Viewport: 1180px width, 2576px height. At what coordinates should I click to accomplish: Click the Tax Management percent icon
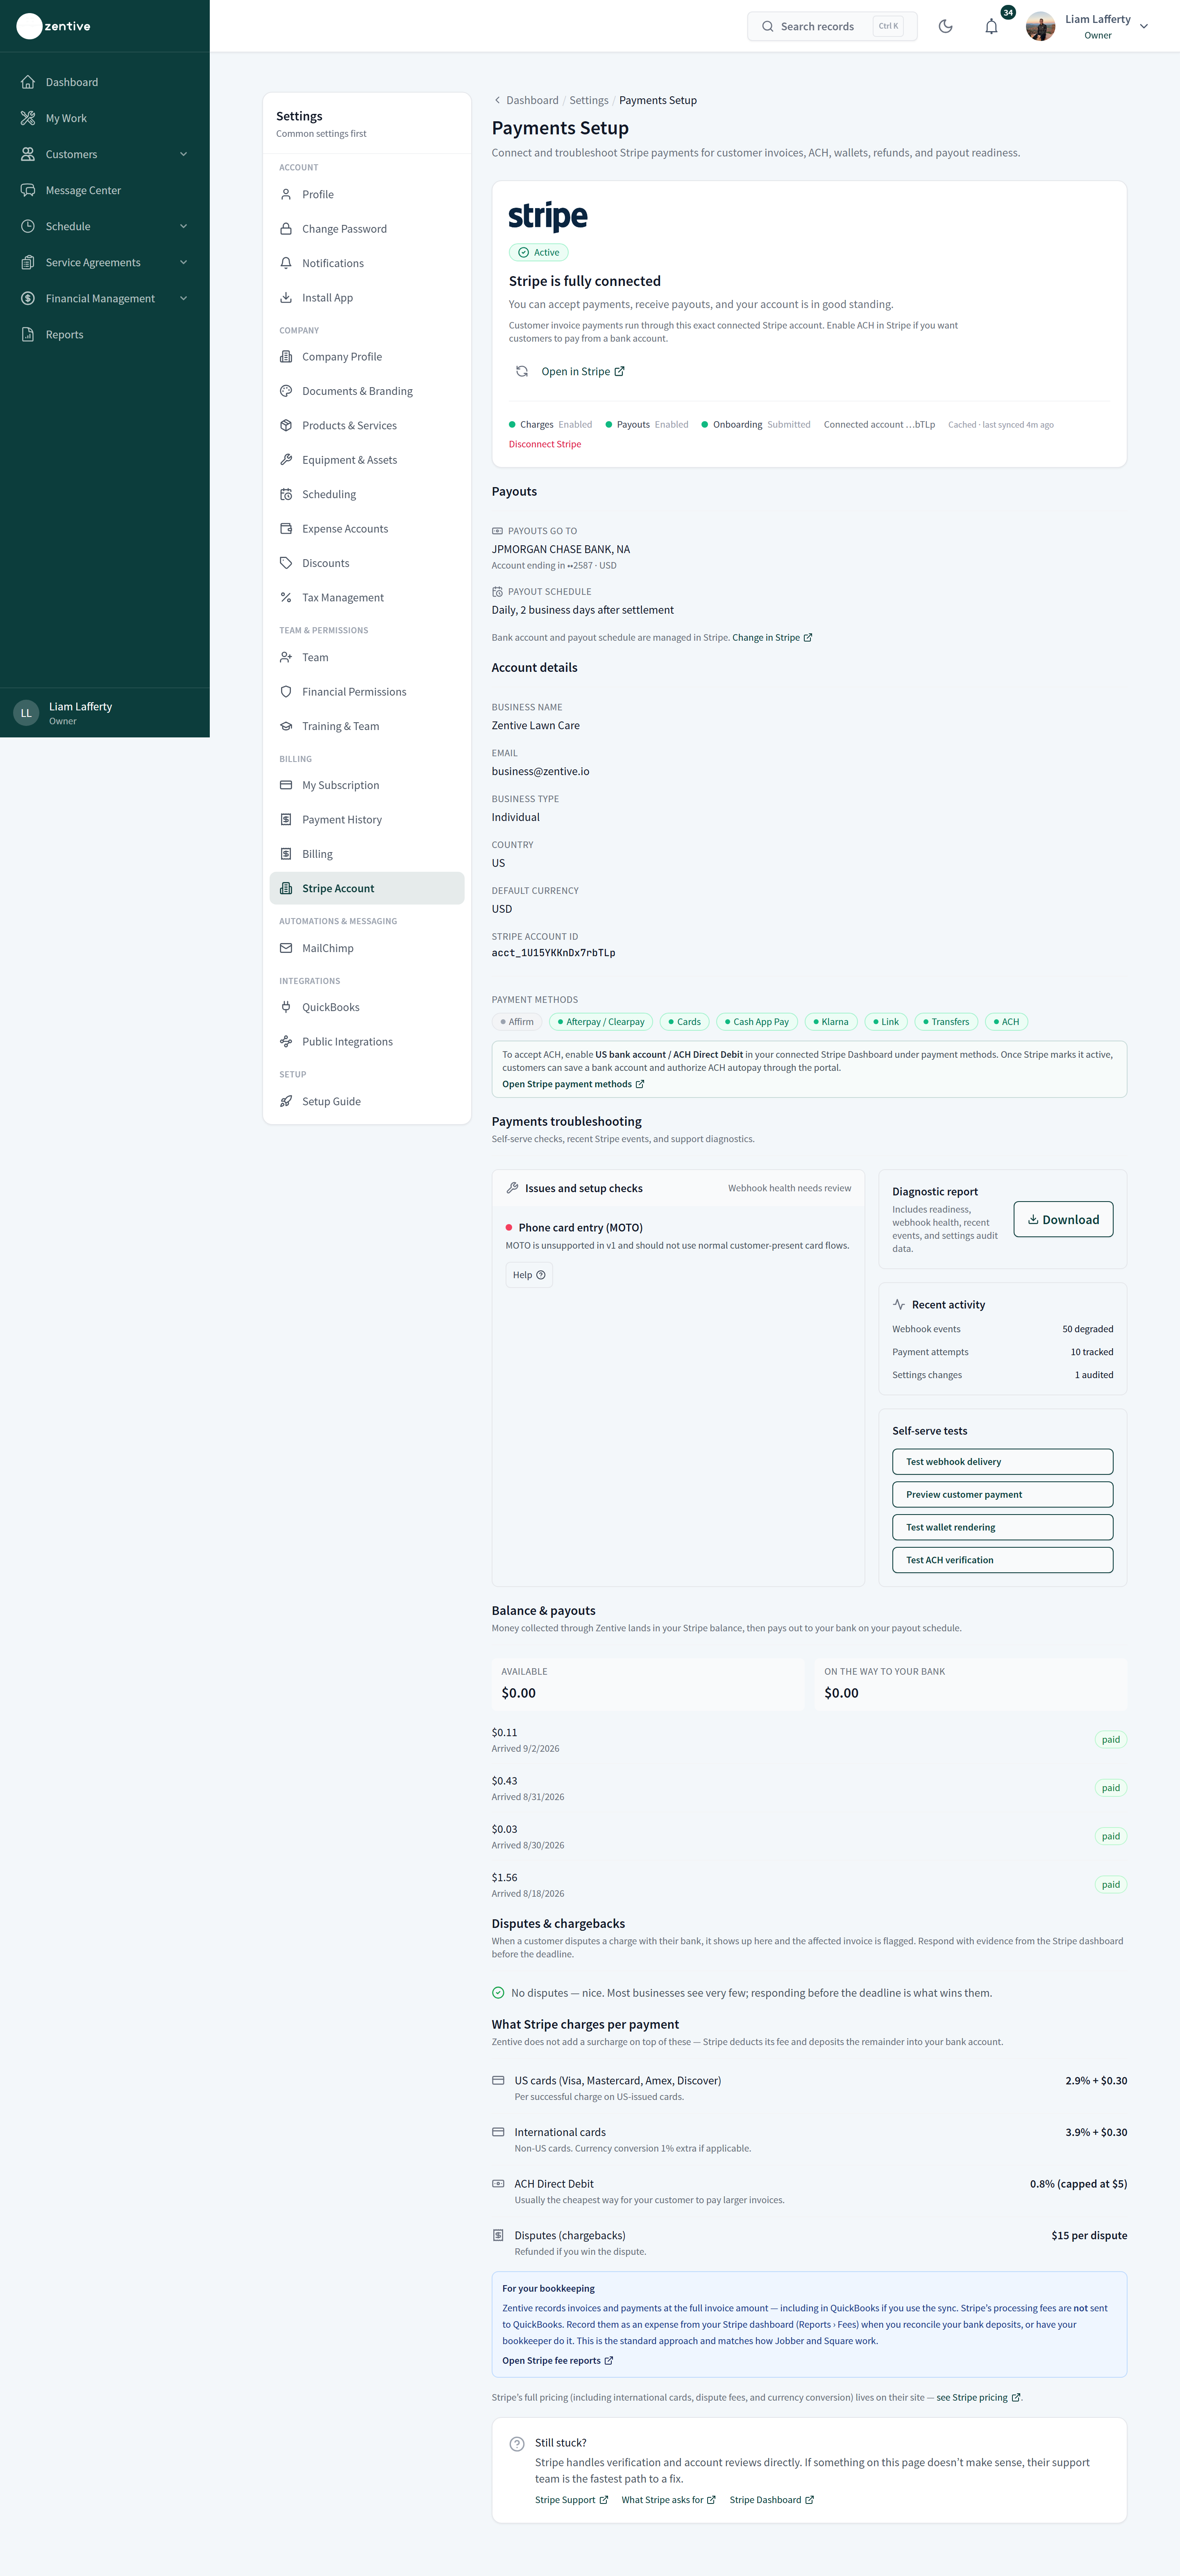coord(286,597)
